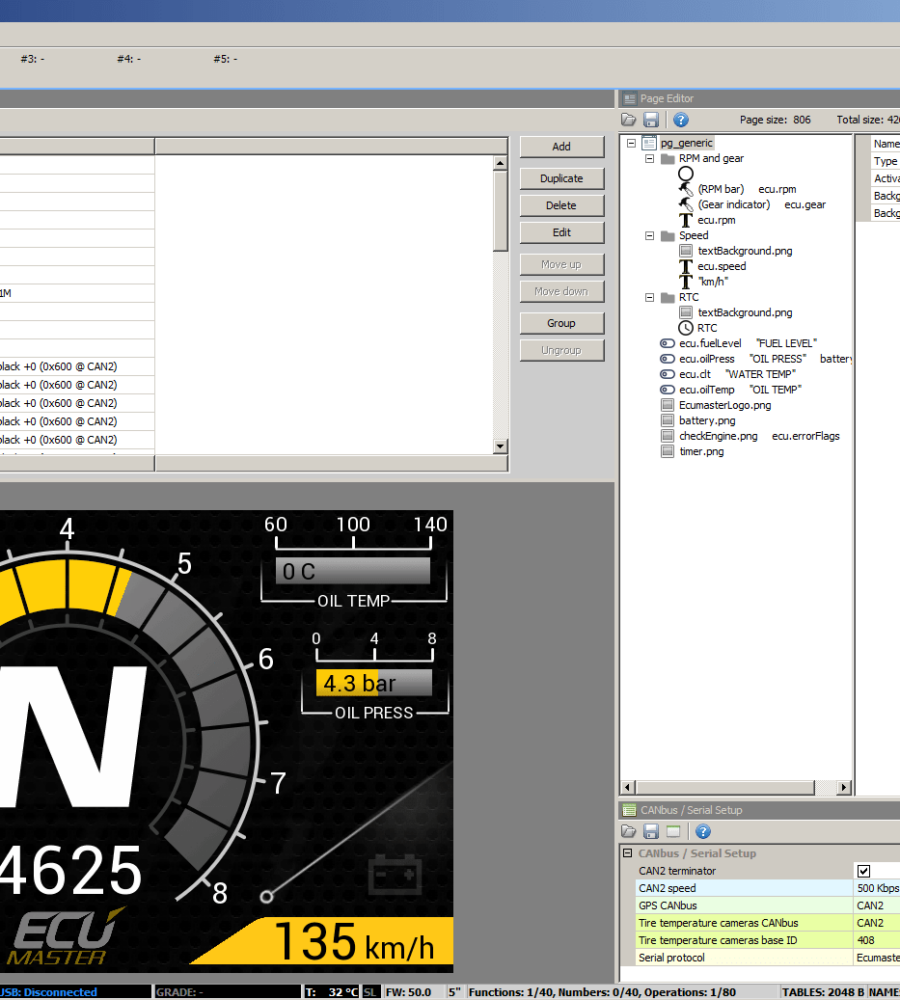Click the Group button

[x=561, y=324]
